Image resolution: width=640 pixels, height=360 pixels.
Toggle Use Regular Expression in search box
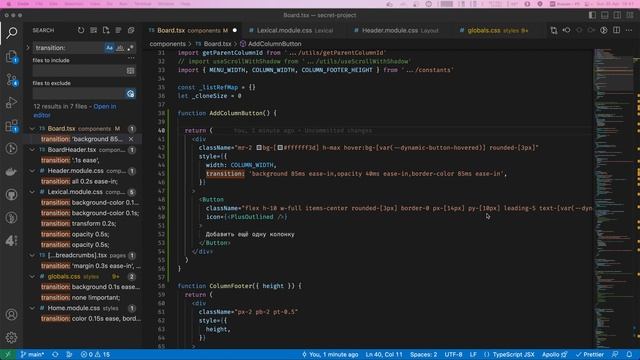tap(130, 48)
